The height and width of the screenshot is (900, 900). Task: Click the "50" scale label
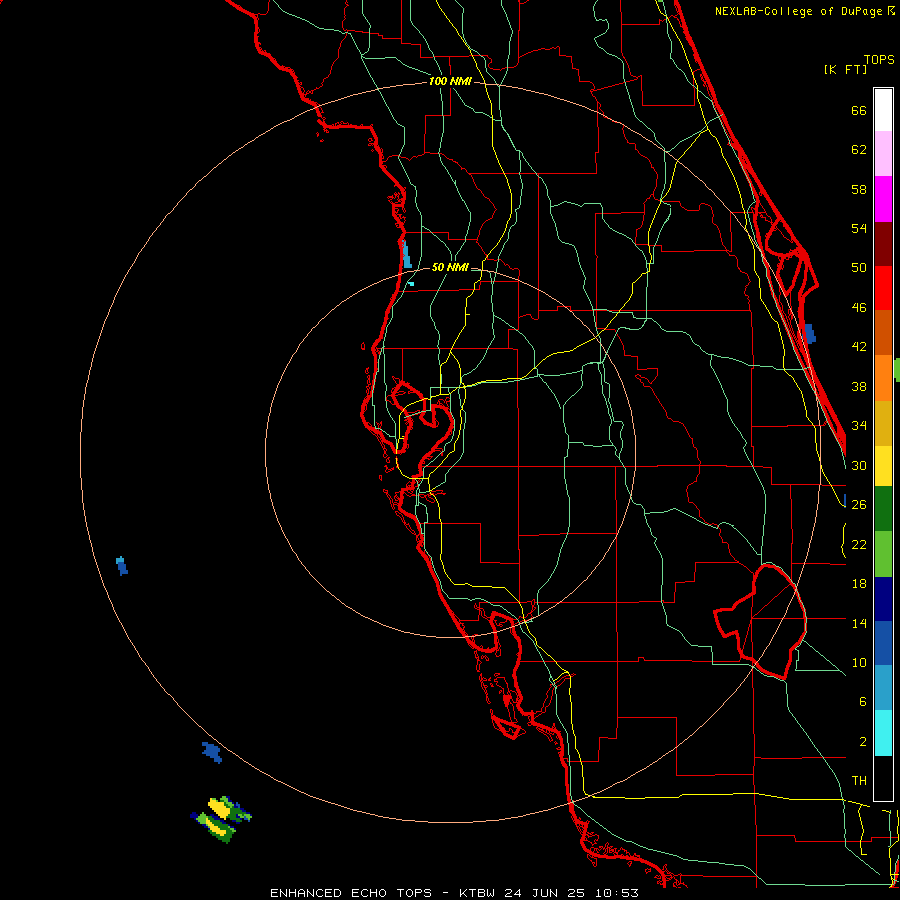click(x=859, y=268)
